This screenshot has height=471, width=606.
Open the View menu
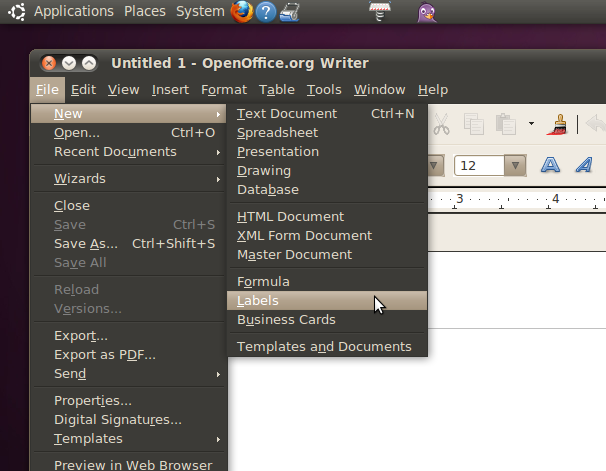[123, 90]
